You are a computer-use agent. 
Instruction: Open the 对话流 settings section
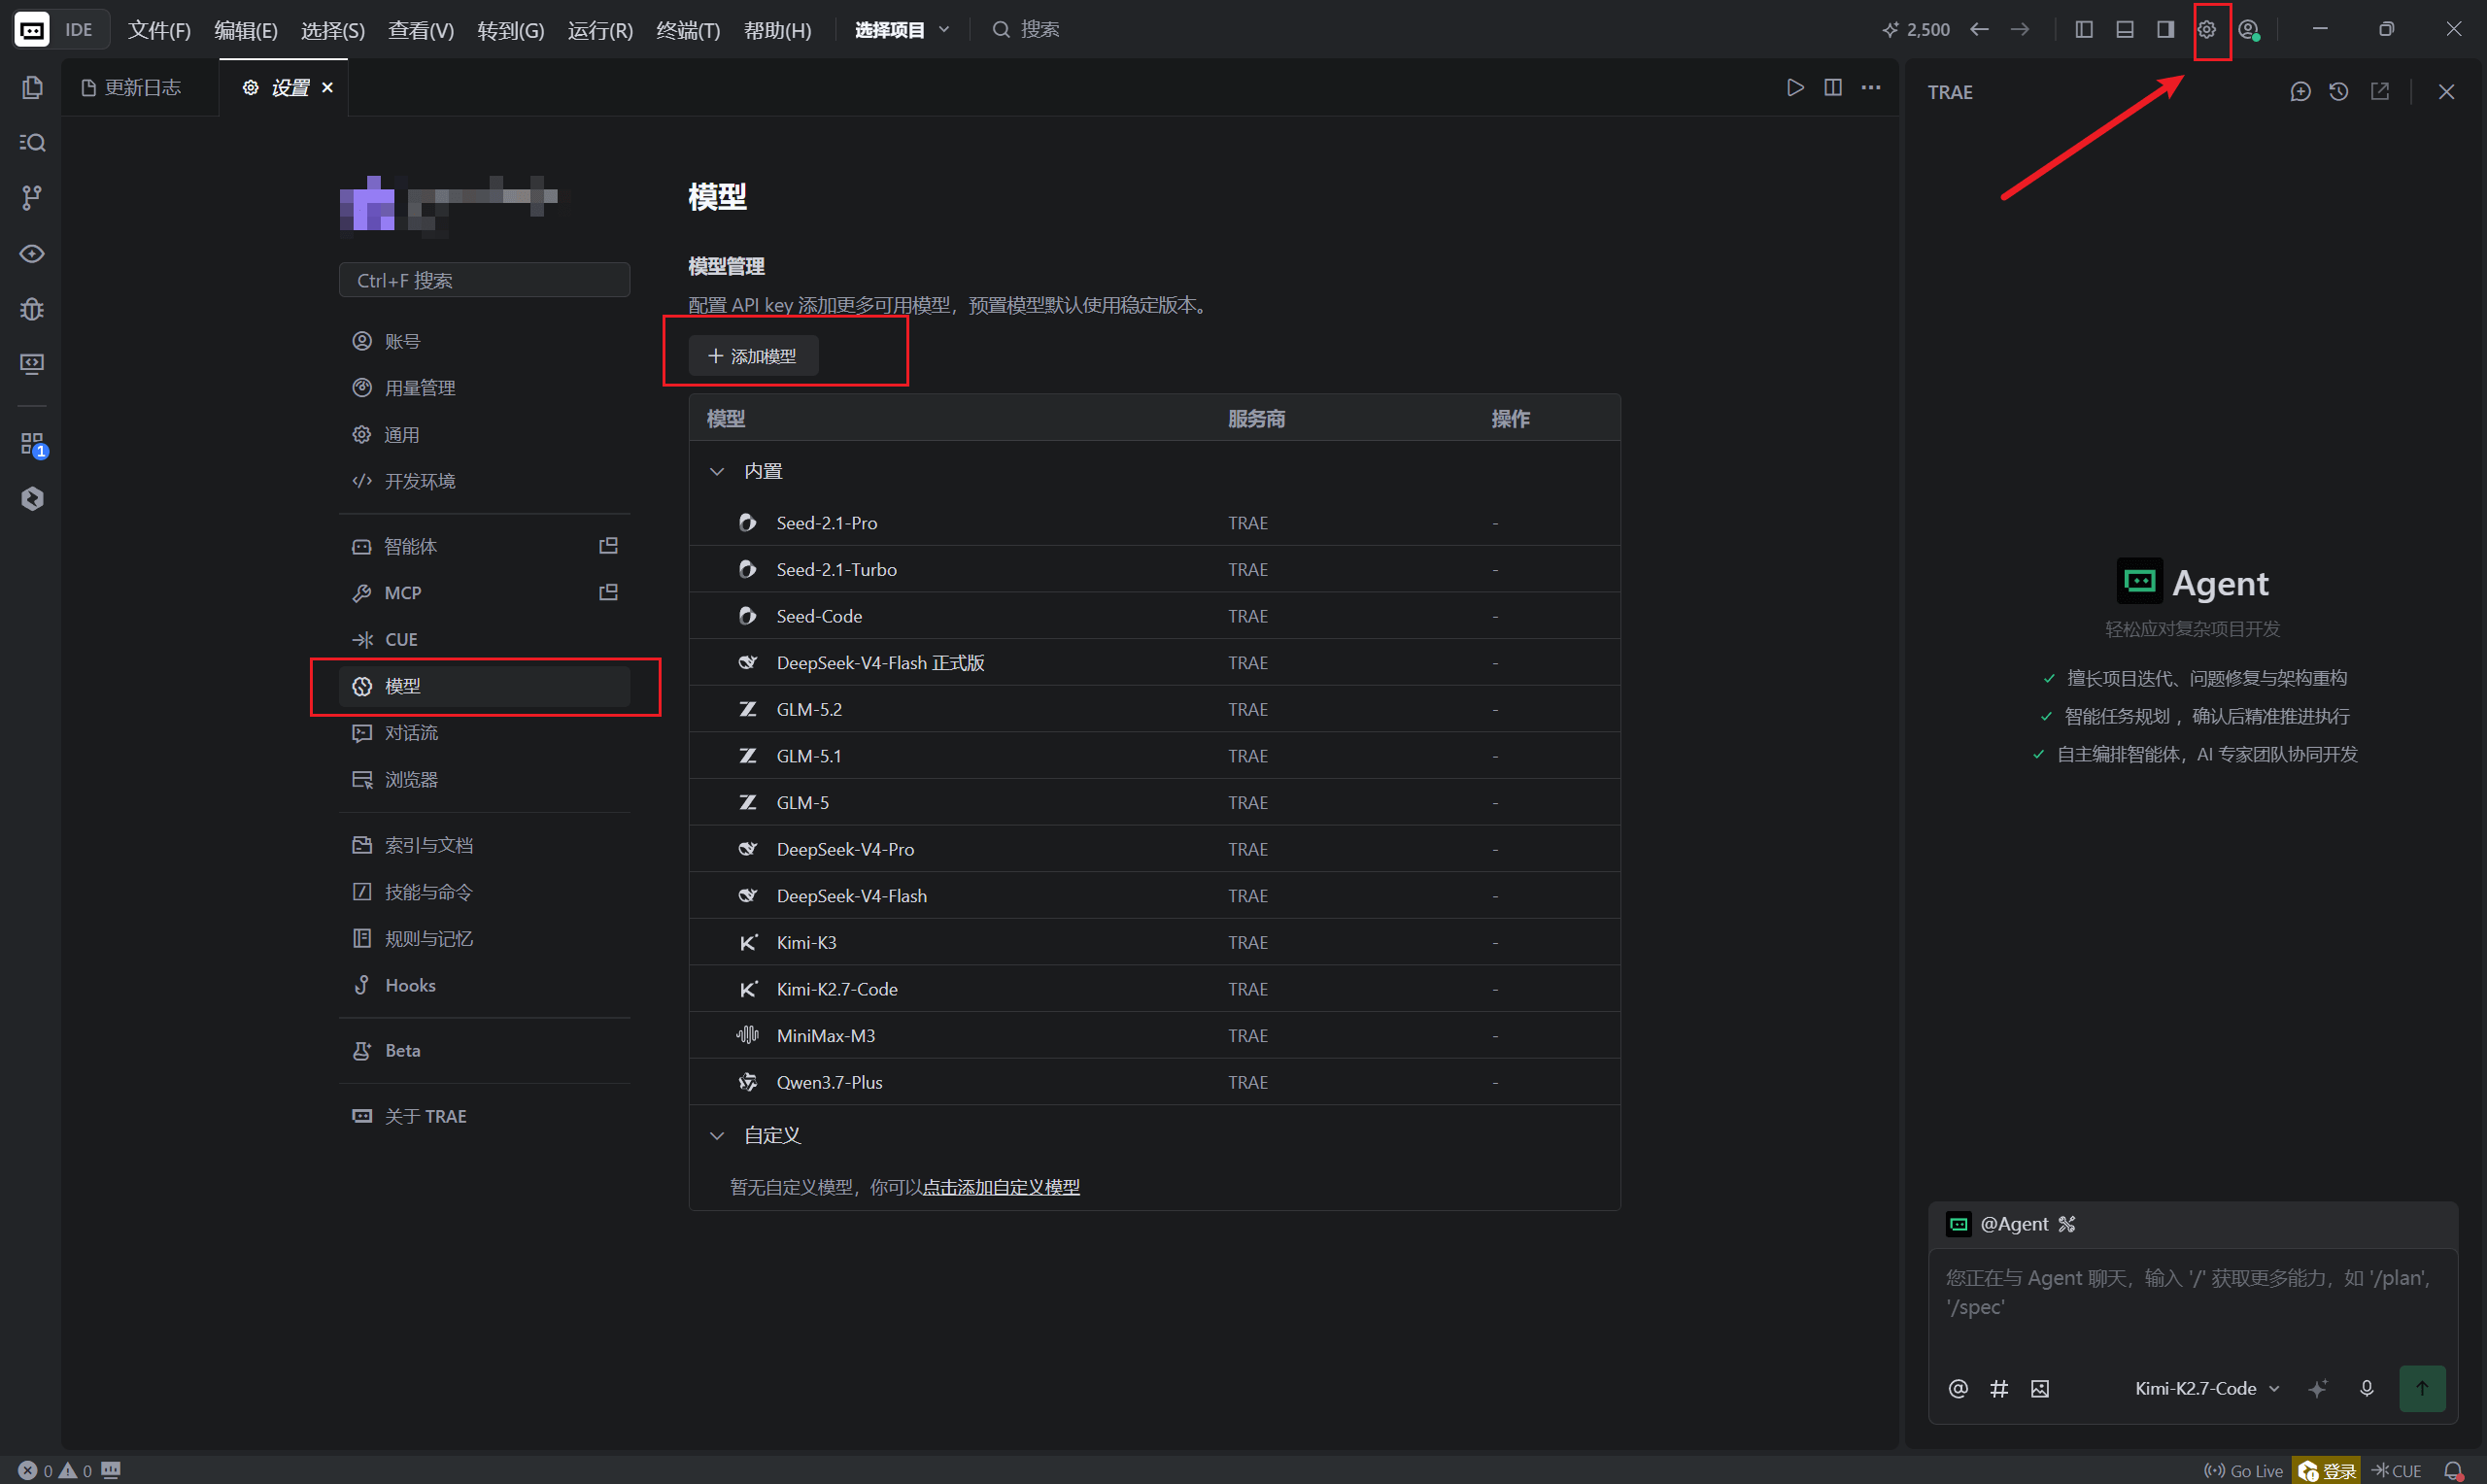point(484,733)
